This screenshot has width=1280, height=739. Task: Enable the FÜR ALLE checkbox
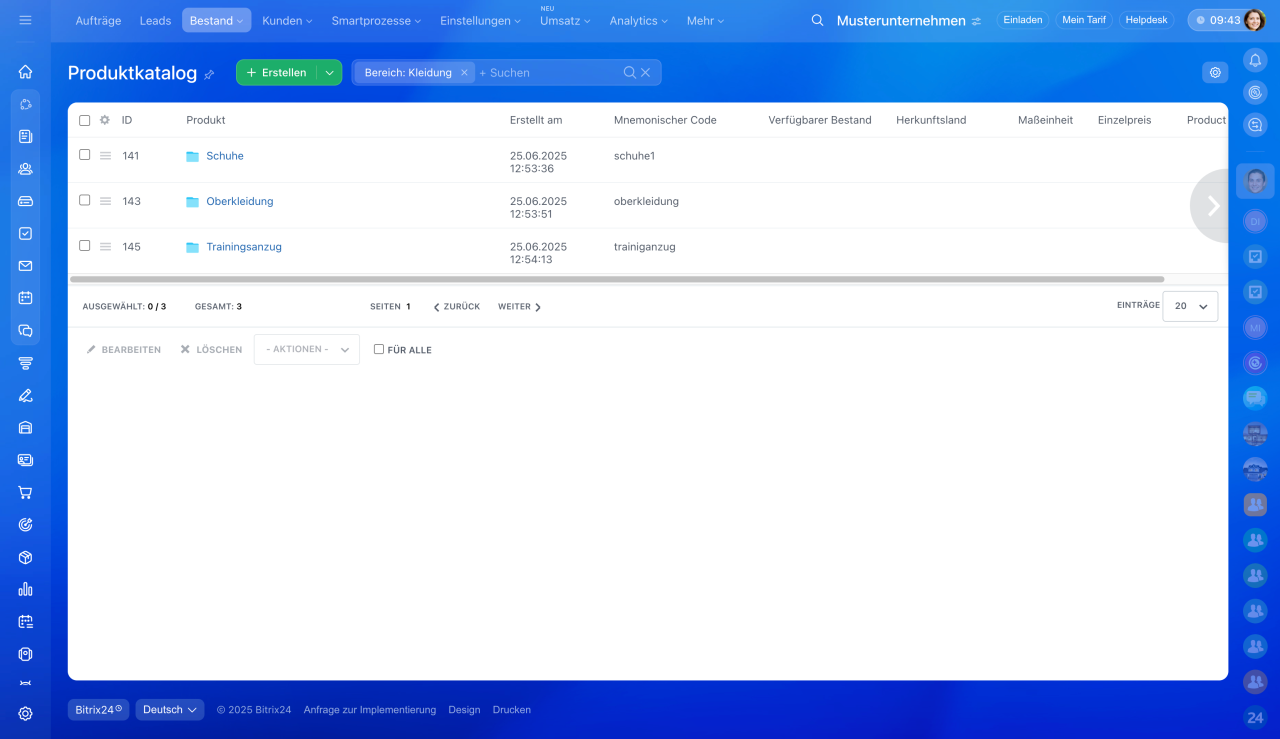(x=379, y=349)
